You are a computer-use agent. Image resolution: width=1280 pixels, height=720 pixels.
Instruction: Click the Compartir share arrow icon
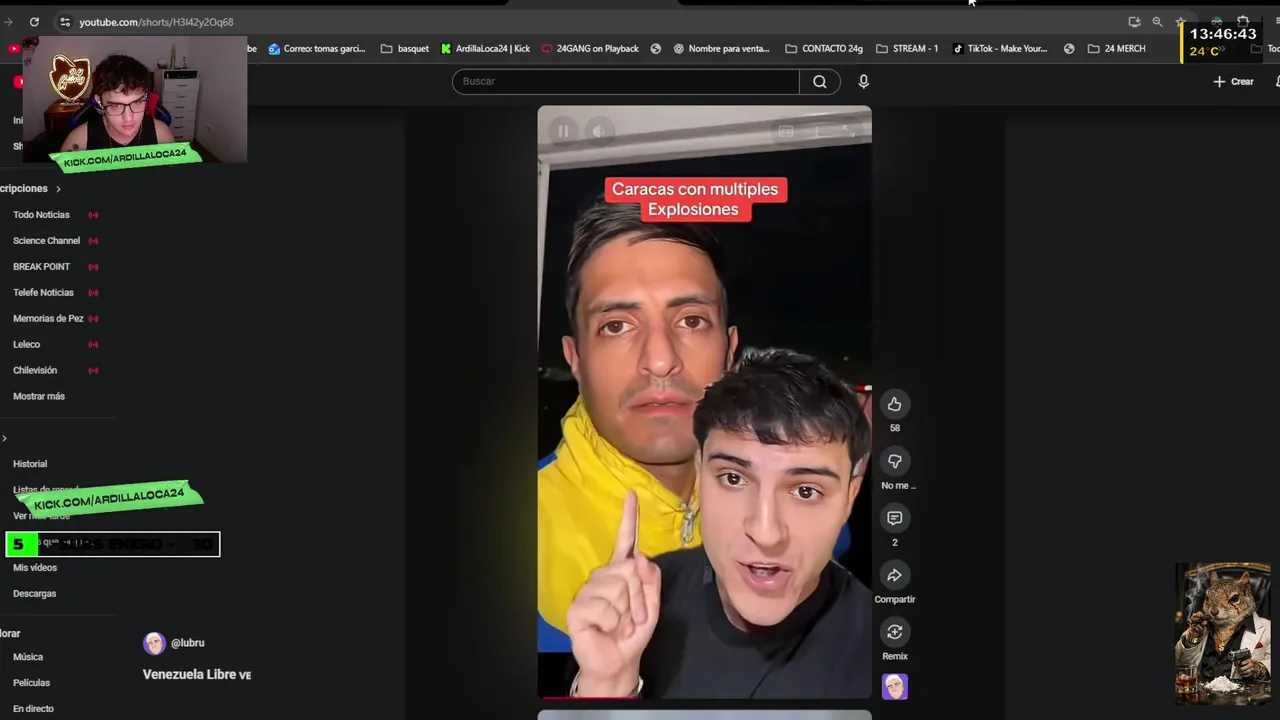pos(894,575)
